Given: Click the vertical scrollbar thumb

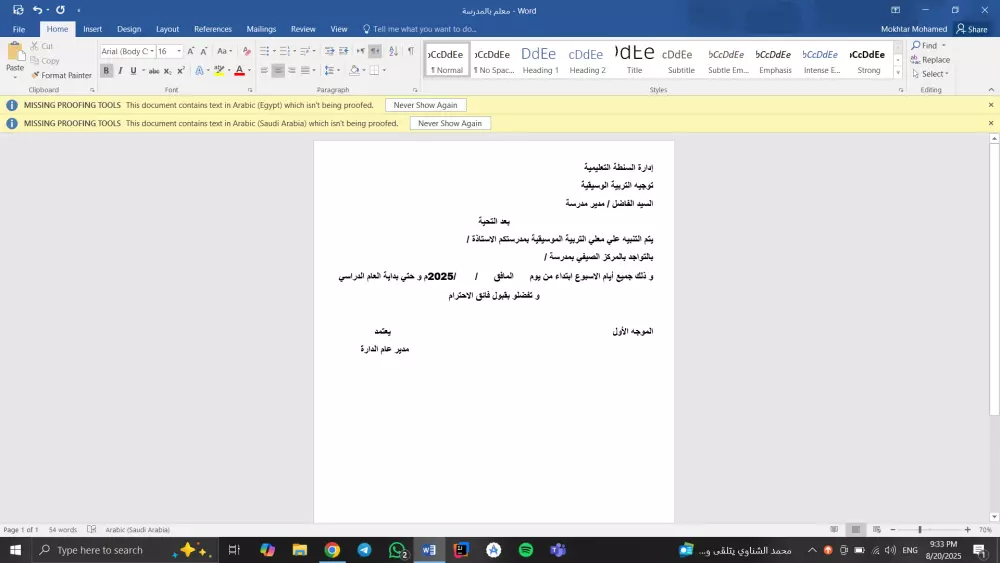Looking at the screenshot, I should [x=994, y=279].
